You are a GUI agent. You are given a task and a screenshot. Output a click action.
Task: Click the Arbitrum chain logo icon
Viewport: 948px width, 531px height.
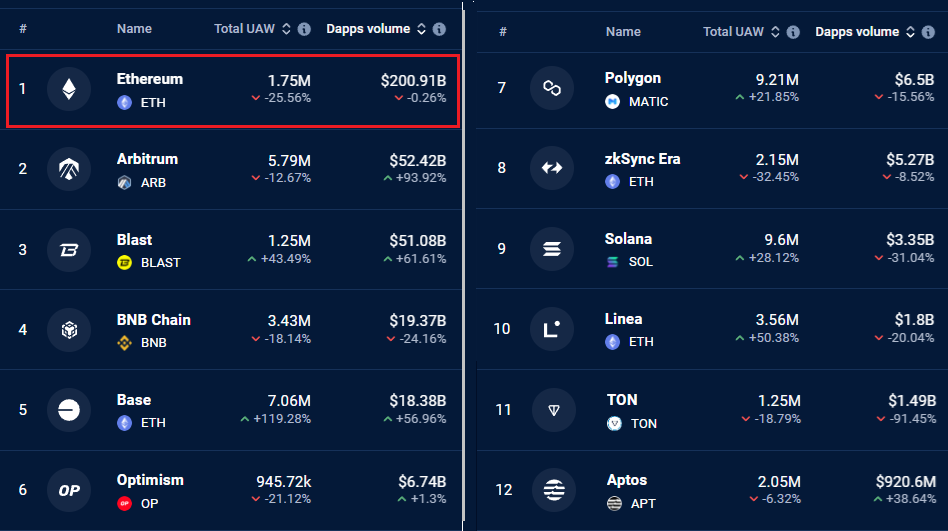69,169
